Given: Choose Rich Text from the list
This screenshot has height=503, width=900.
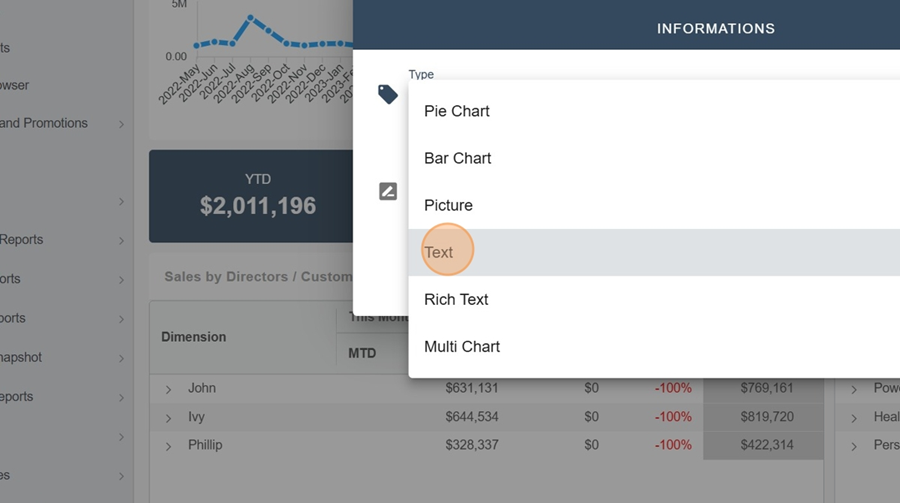Looking at the screenshot, I should [x=456, y=299].
